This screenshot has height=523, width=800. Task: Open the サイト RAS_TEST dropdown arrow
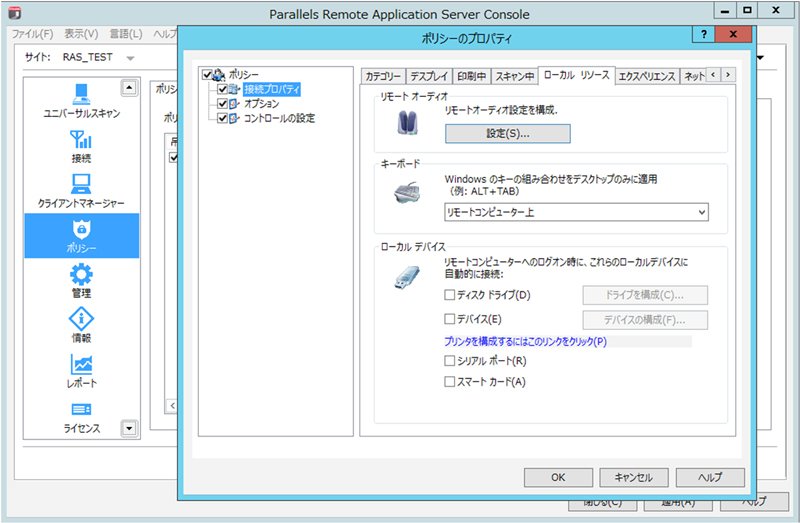point(130,58)
